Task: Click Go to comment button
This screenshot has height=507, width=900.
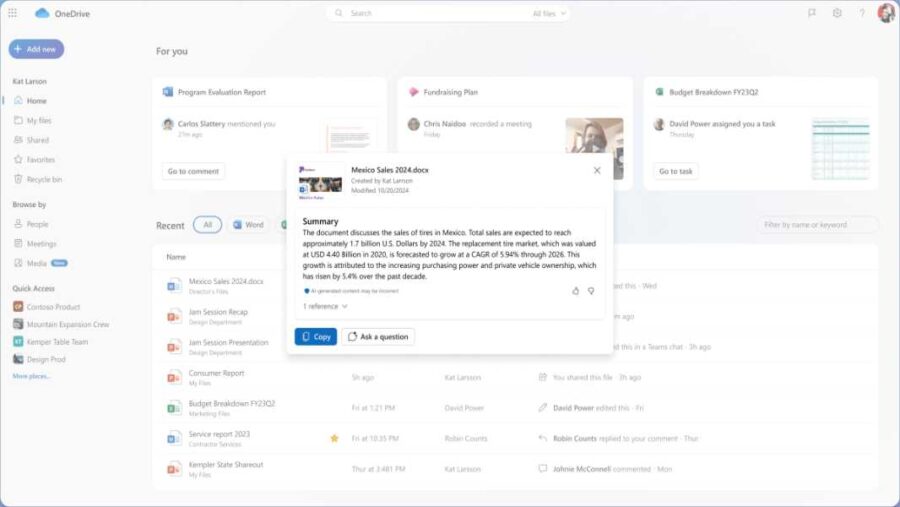Action: tap(193, 171)
